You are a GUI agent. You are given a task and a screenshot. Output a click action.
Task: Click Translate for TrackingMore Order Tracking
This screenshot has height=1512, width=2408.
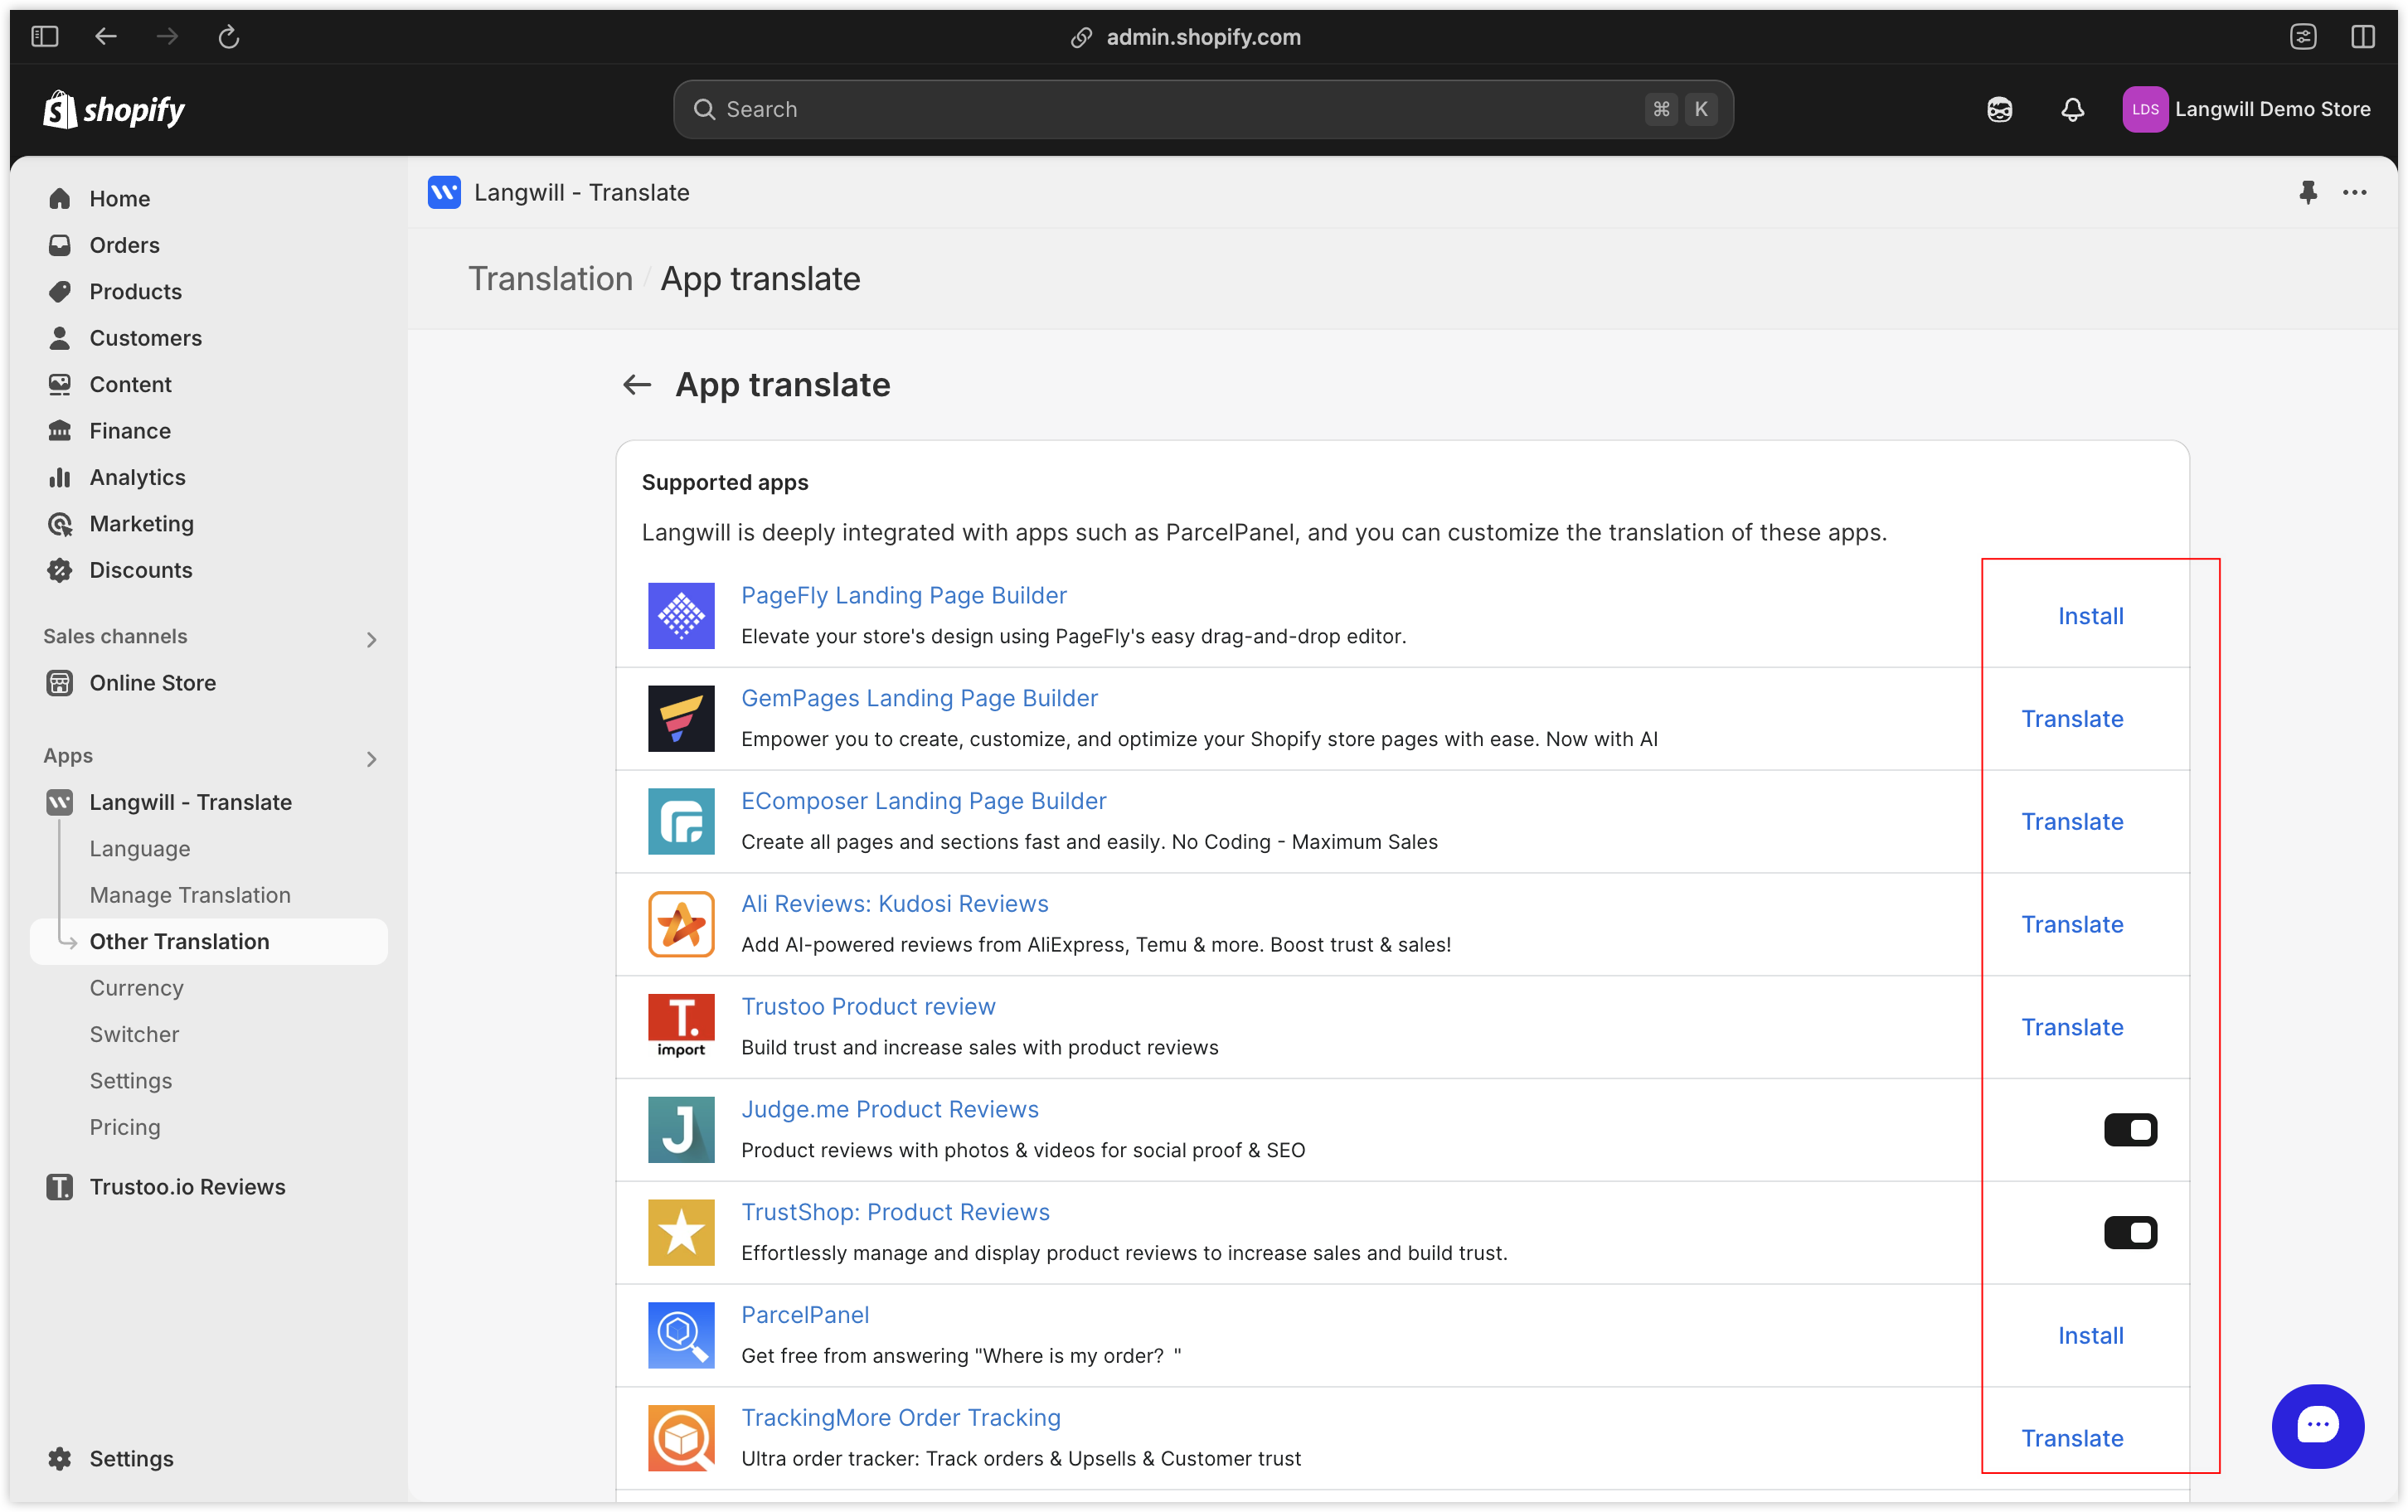pyautogui.click(x=2072, y=1439)
